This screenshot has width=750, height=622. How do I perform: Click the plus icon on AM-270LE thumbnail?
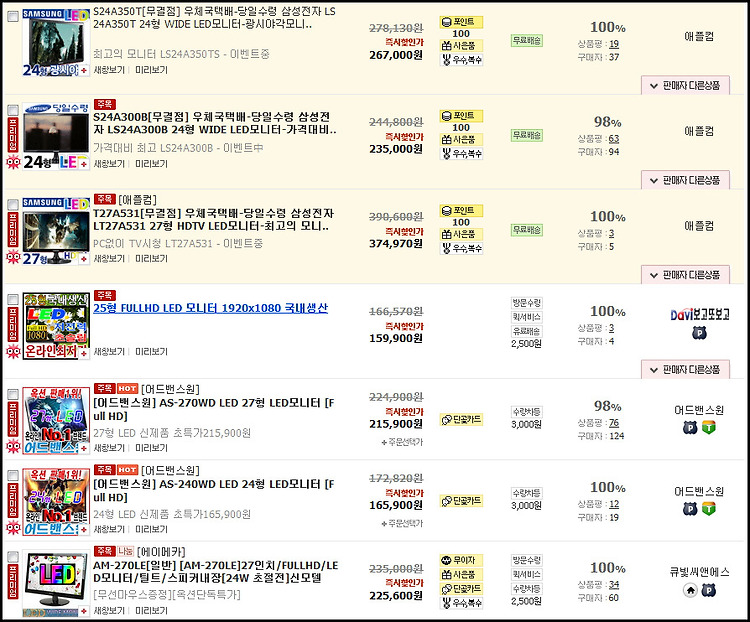pos(84,611)
